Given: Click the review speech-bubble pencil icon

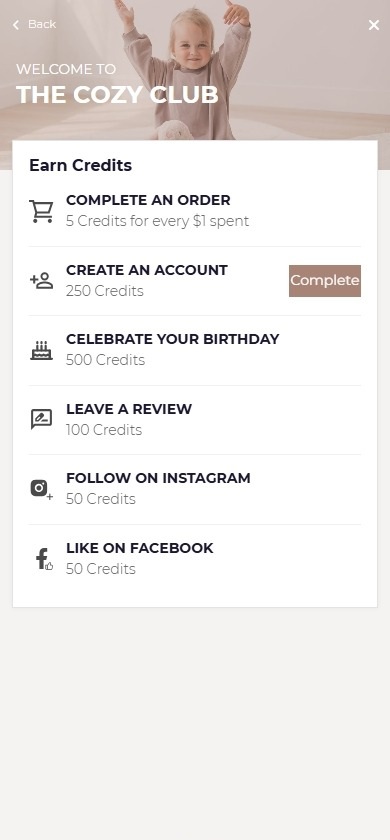Looking at the screenshot, I should (x=41, y=419).
